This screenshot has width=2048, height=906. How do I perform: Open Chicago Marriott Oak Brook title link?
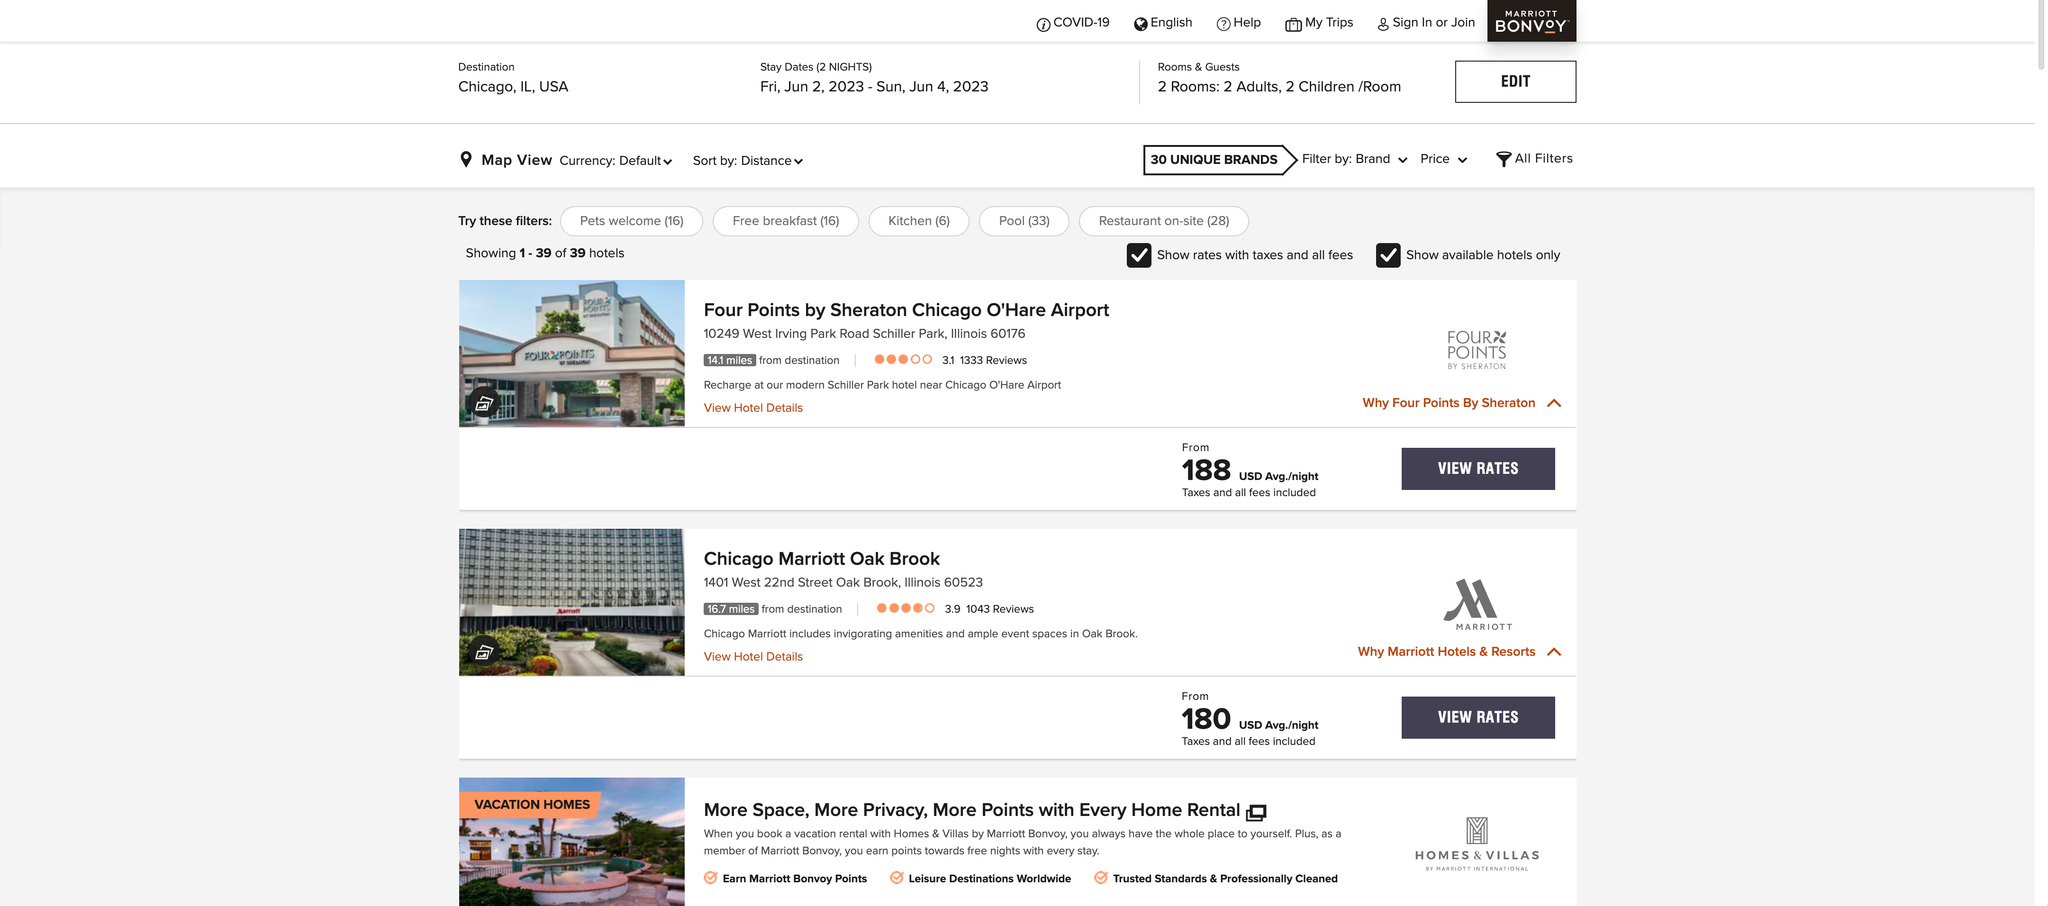[821, 559]
